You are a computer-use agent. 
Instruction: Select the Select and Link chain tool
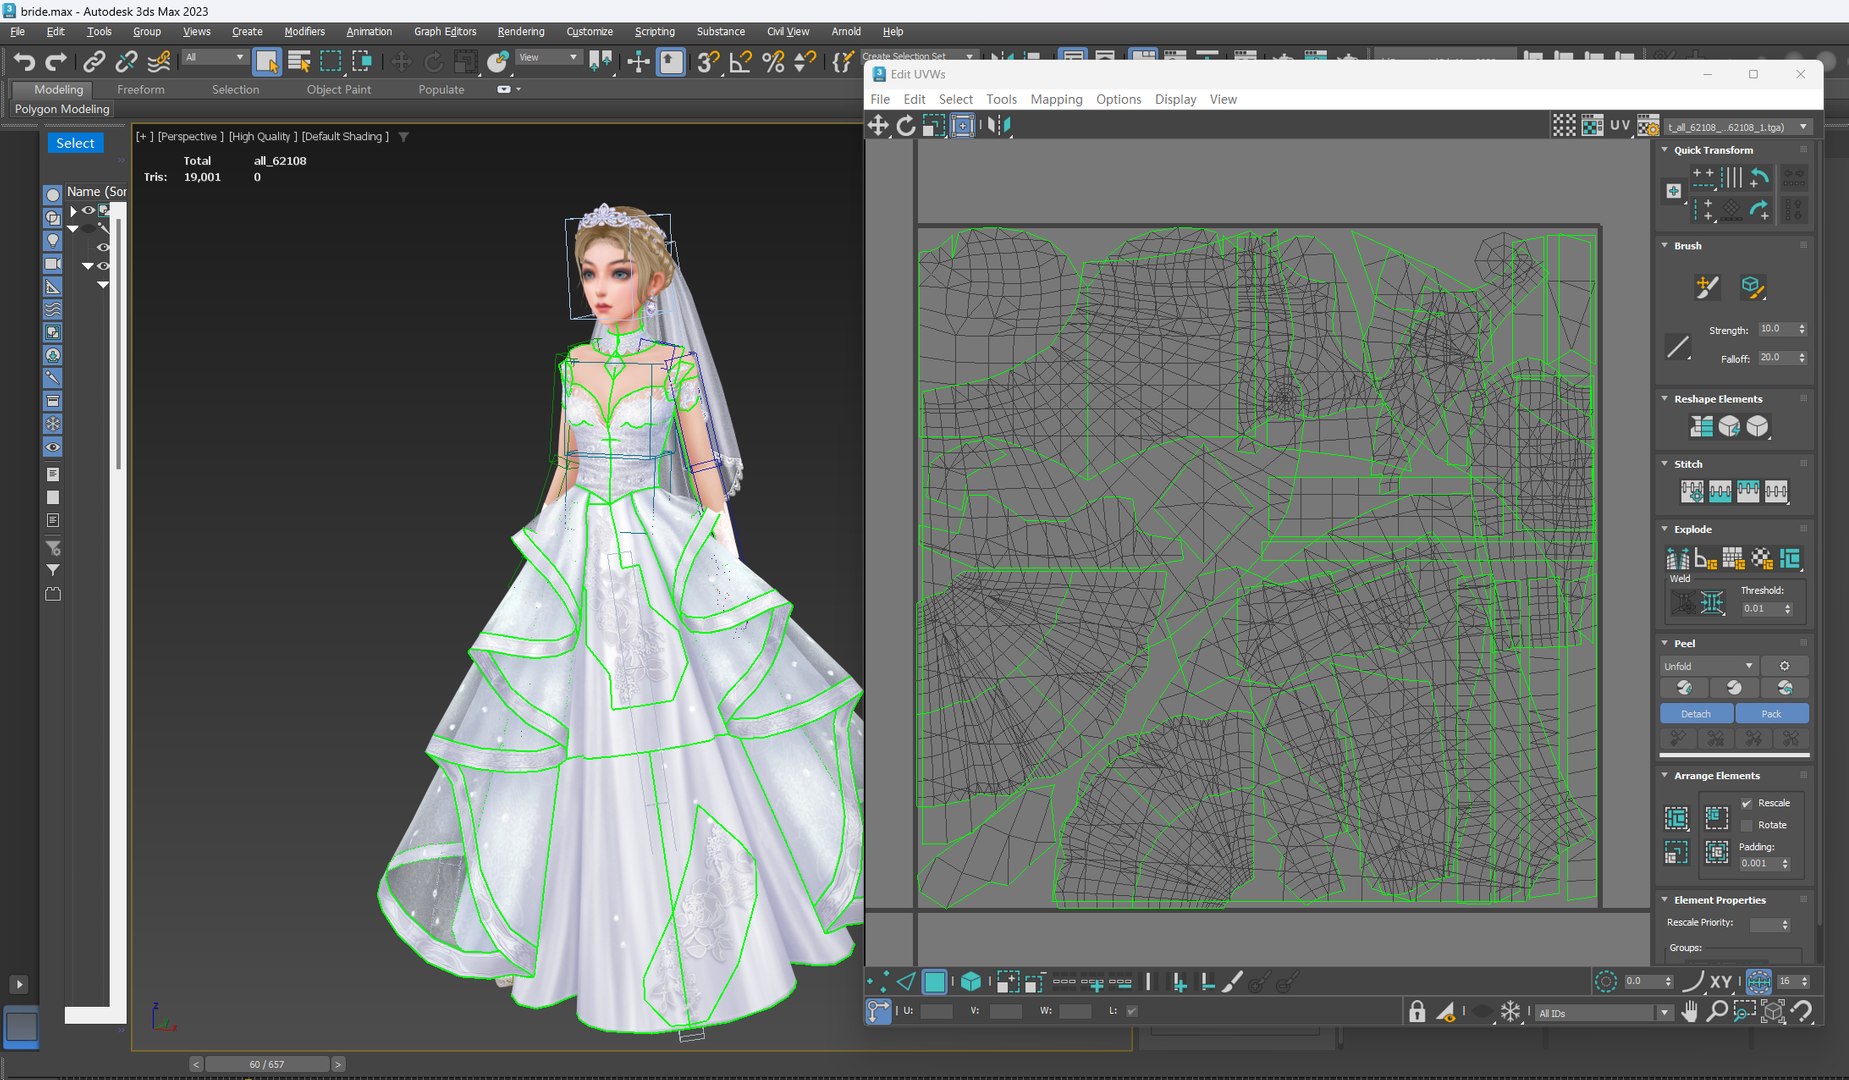(x=93, y=62)
